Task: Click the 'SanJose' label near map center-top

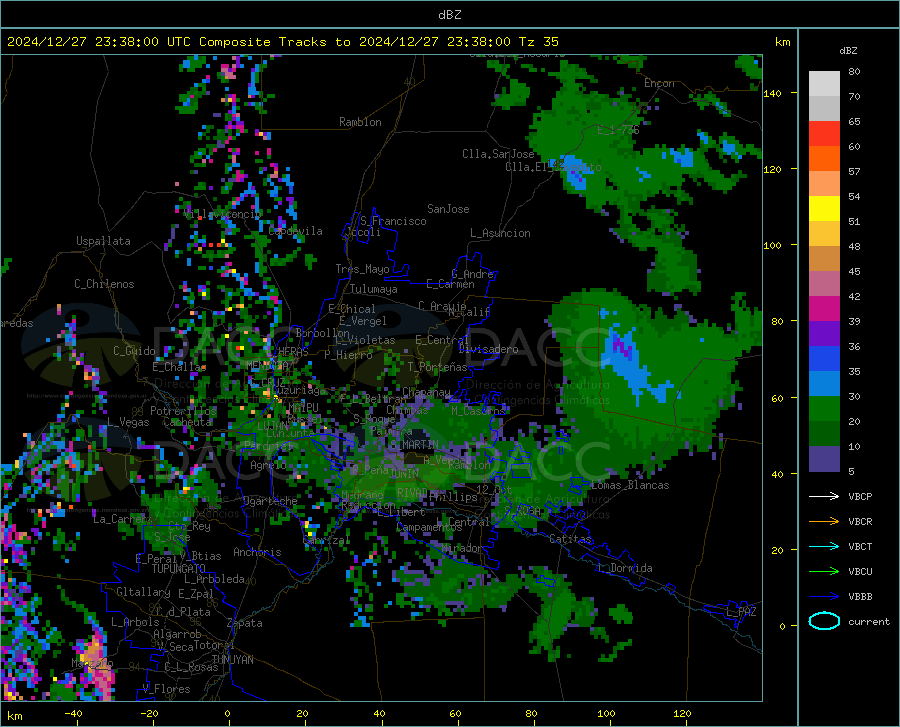Action: pyautogui.click(x=448, y=209)
